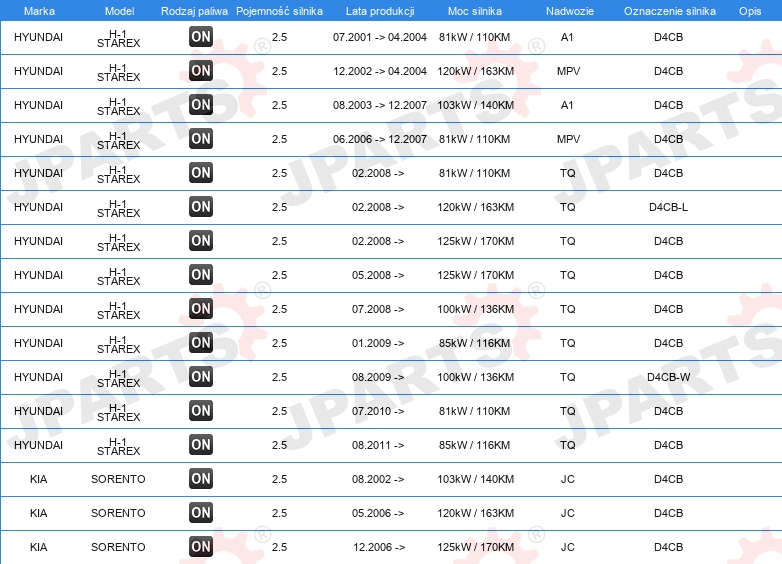Click ON fuel icon in 06.2006 row
This screenshot has width=782, height=564.
pos(201,138)
